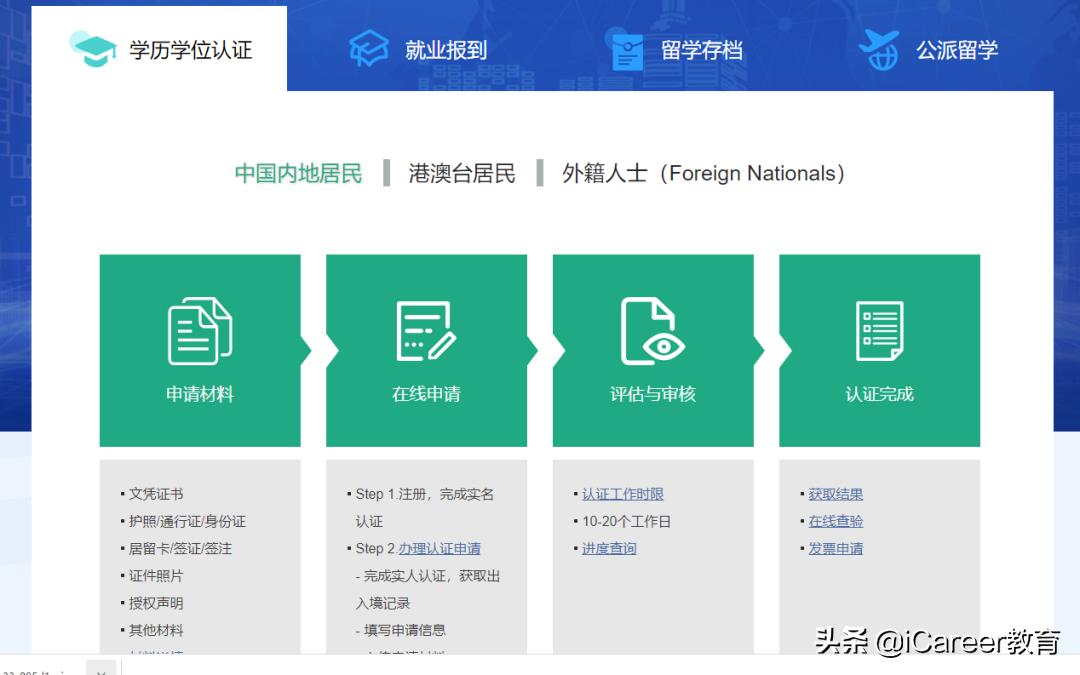Open the 进度查询 link
Image resolution: width=1080 pixels, height=675 pixels.
609,548
